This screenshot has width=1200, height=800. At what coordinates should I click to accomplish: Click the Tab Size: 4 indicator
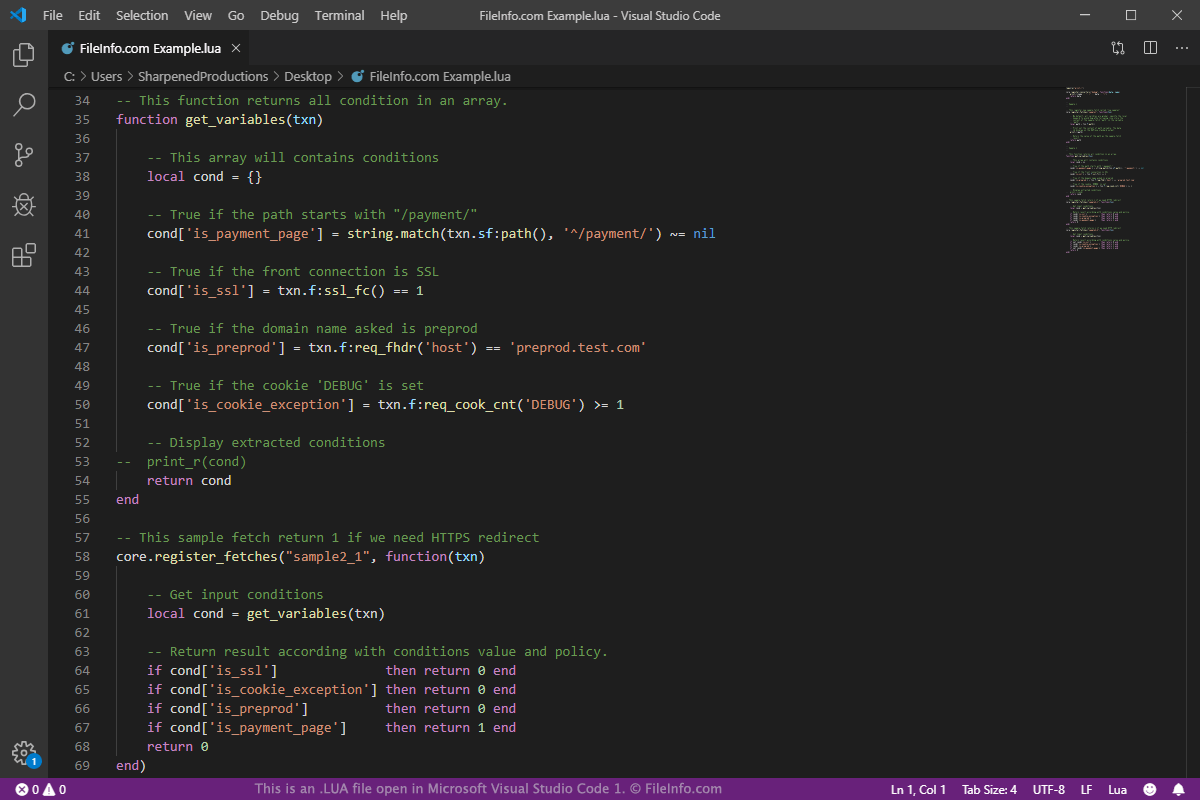pos(989,789)
